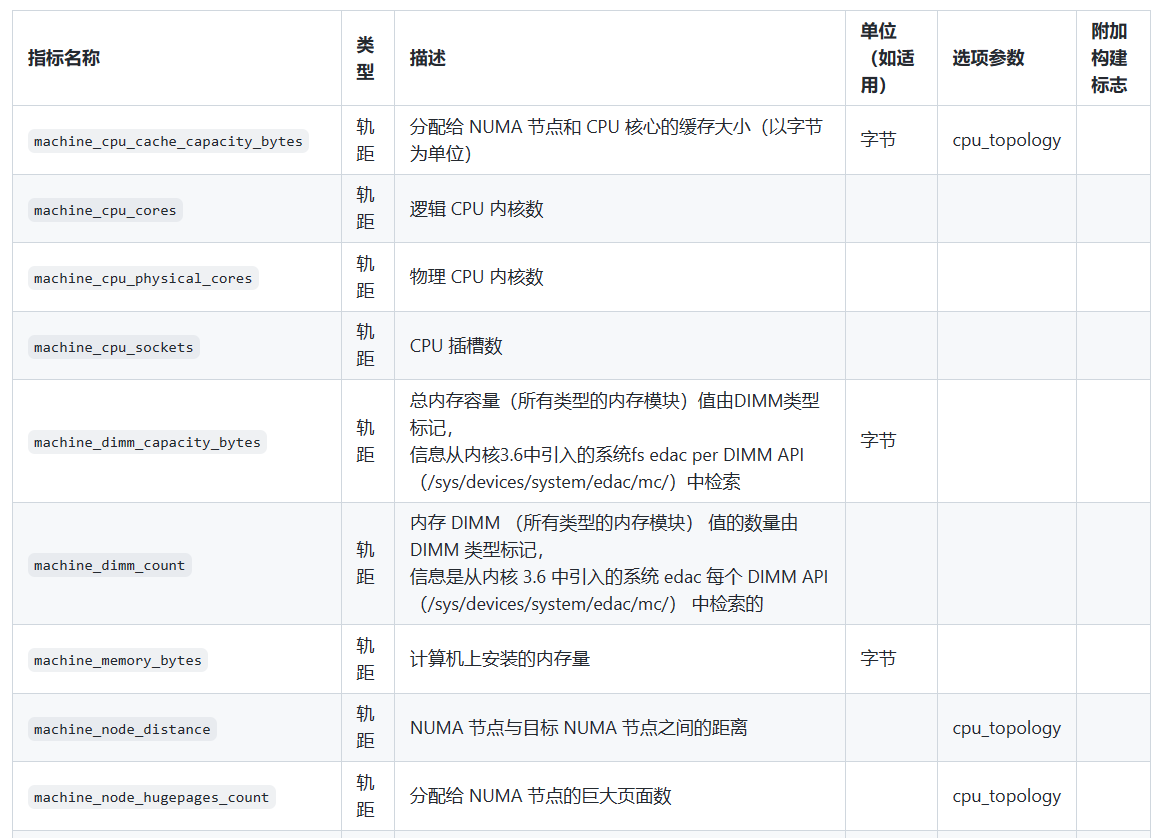Select machine_memory_bytes metric name
1160x838 pixels.
coord(118,660)
